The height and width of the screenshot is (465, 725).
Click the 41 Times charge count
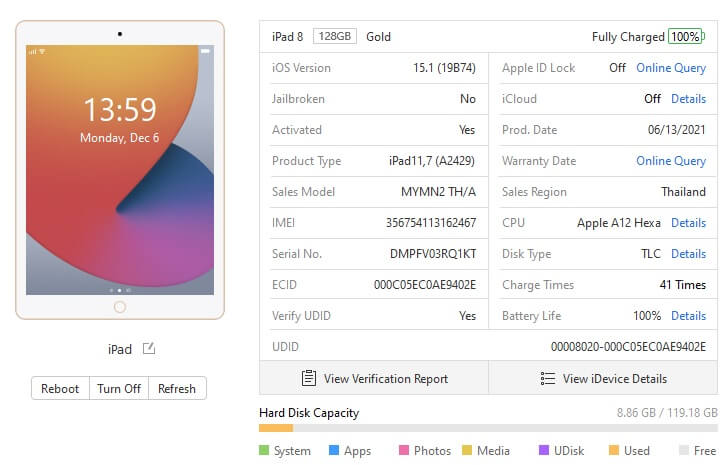[x=682, y=285]
